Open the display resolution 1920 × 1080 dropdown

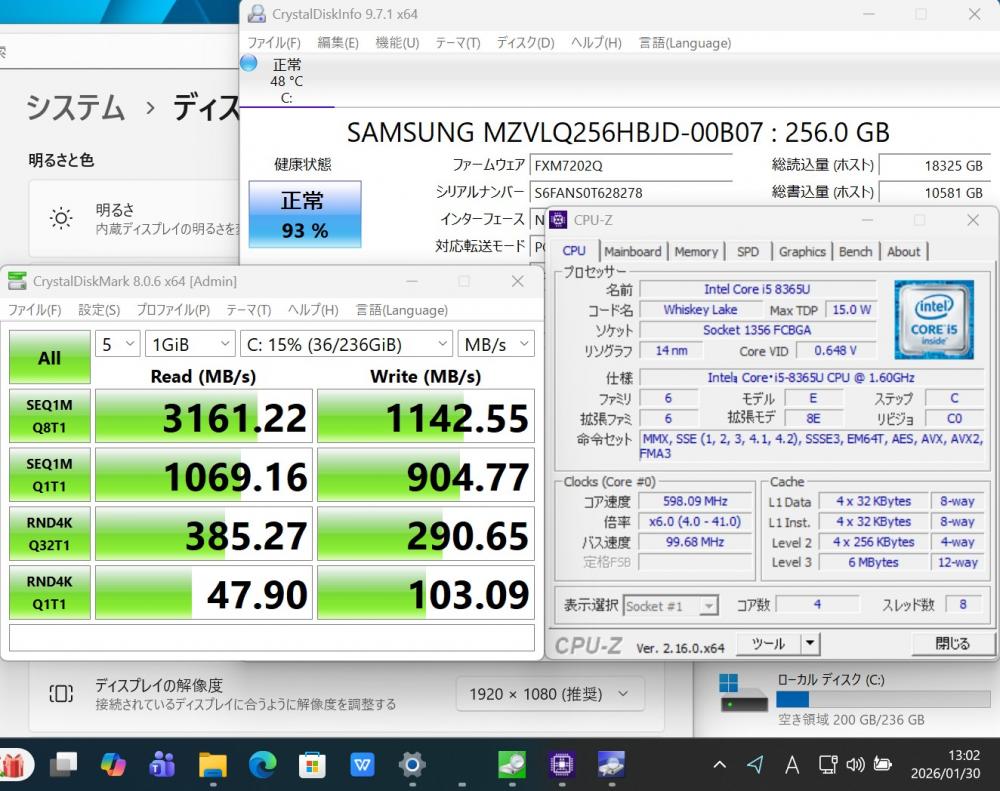pyautogui.click(x=549, y=694)
